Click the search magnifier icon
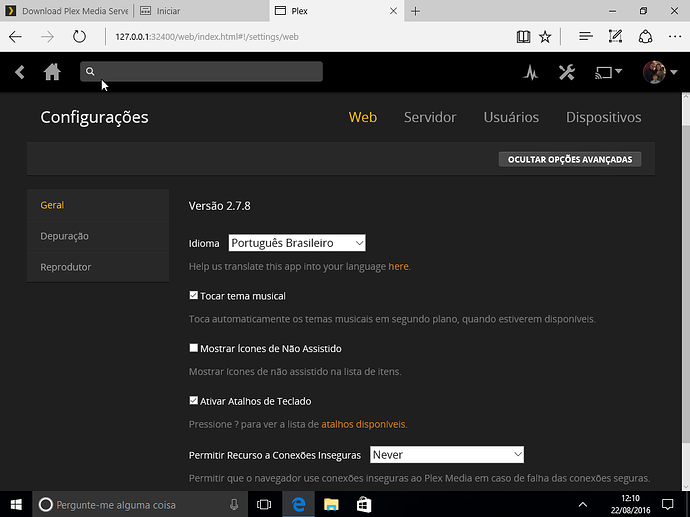The image size is (690, 517). tap(90, 71)
